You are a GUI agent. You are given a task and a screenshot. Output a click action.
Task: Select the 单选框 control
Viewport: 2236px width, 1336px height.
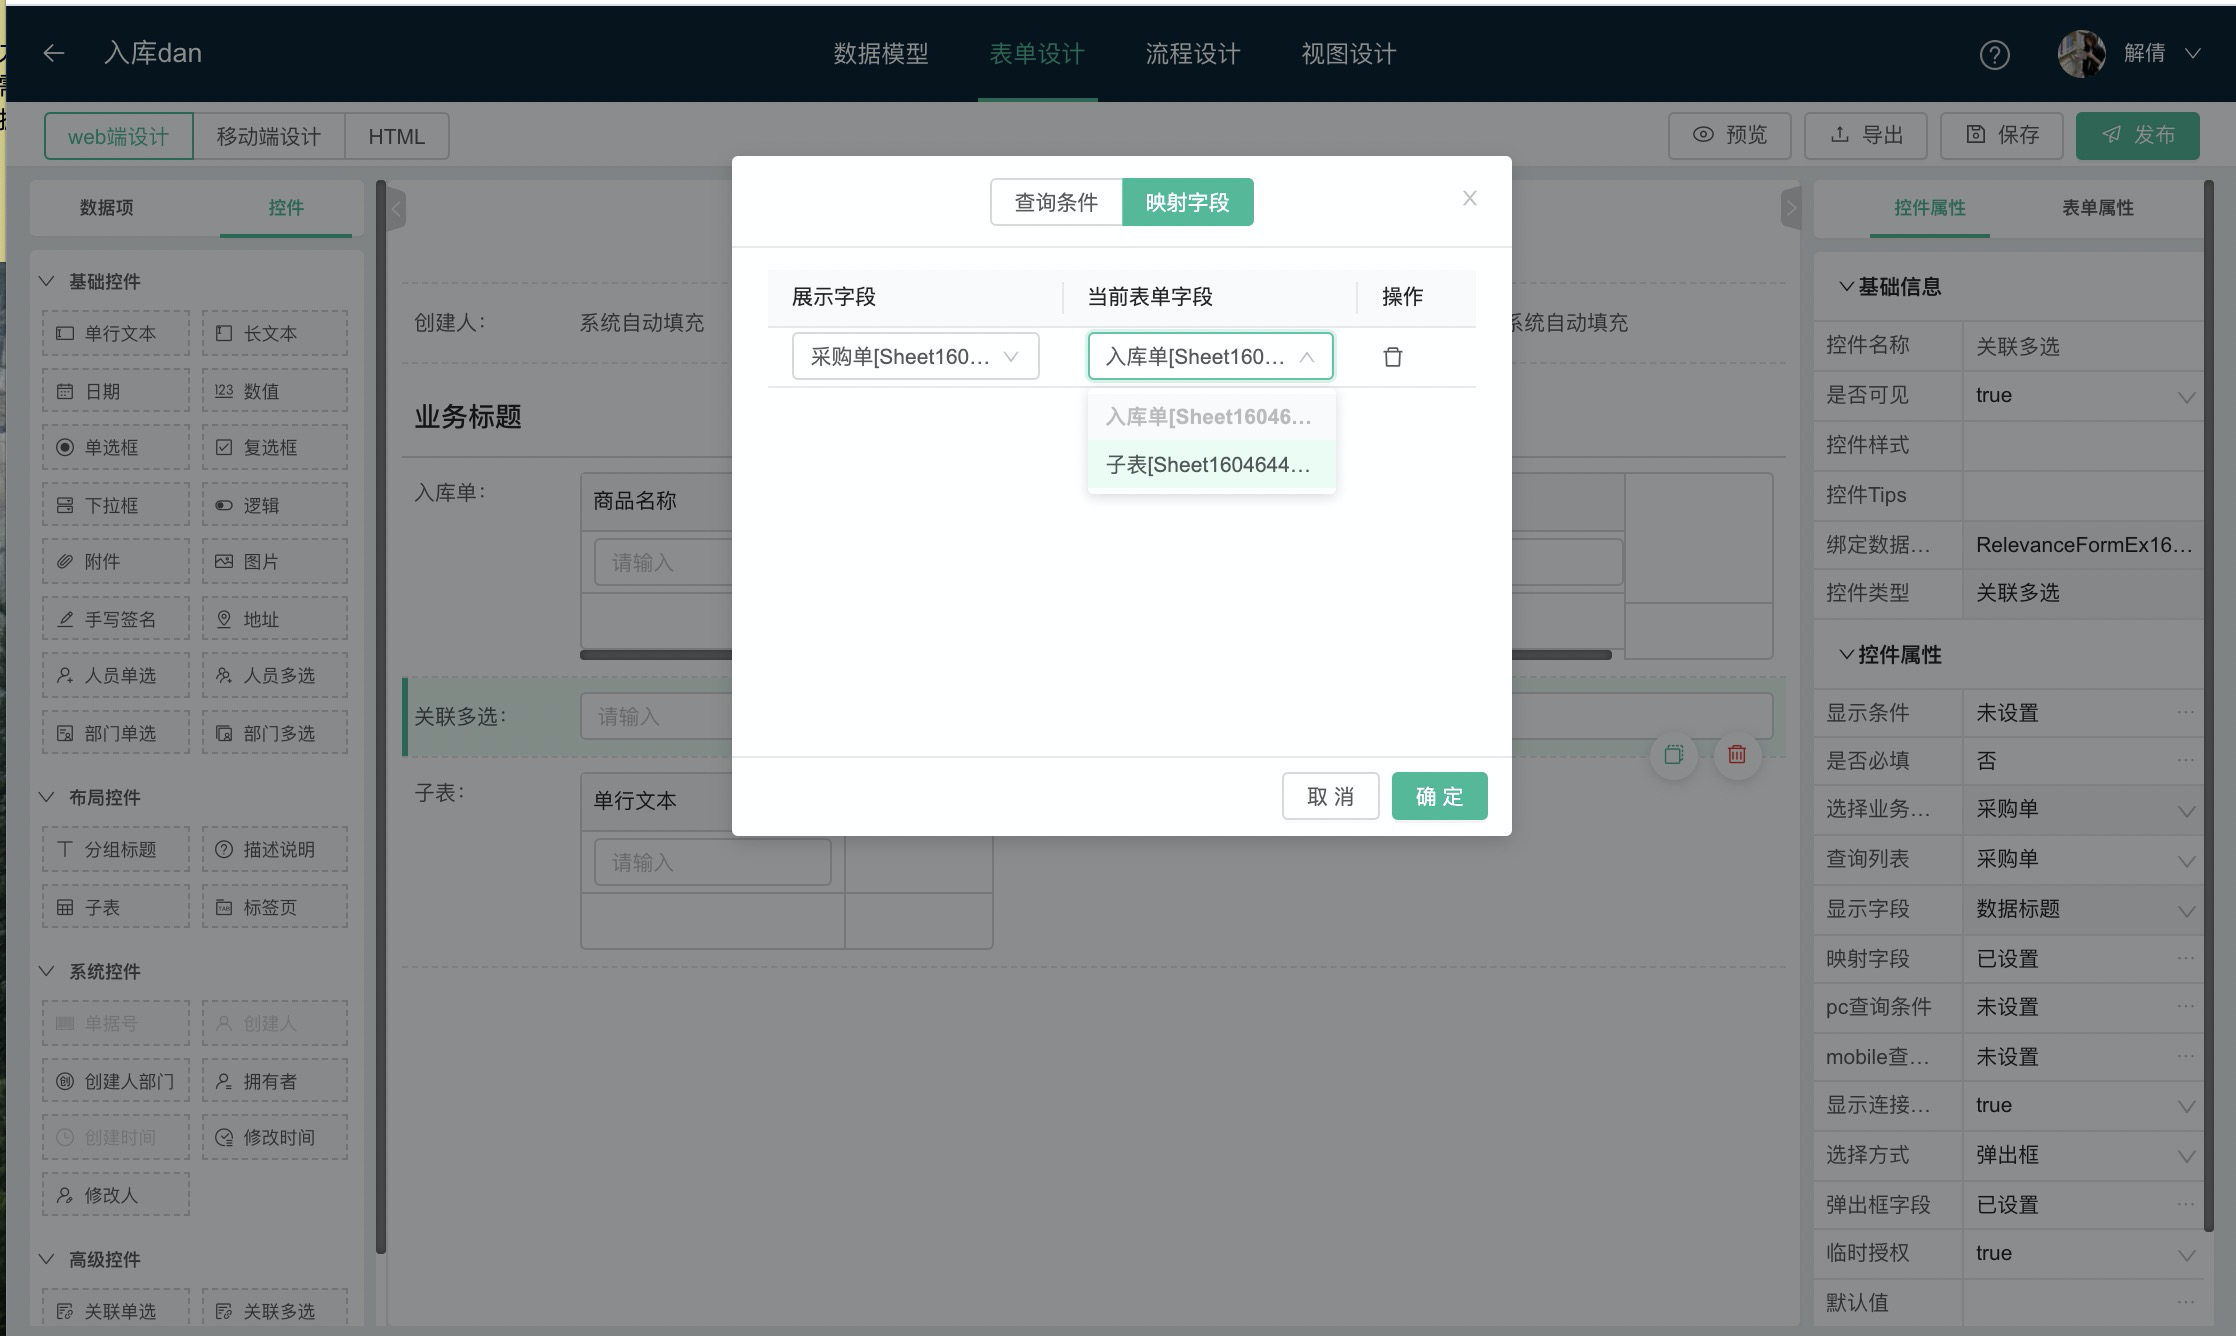click(116, 447)
